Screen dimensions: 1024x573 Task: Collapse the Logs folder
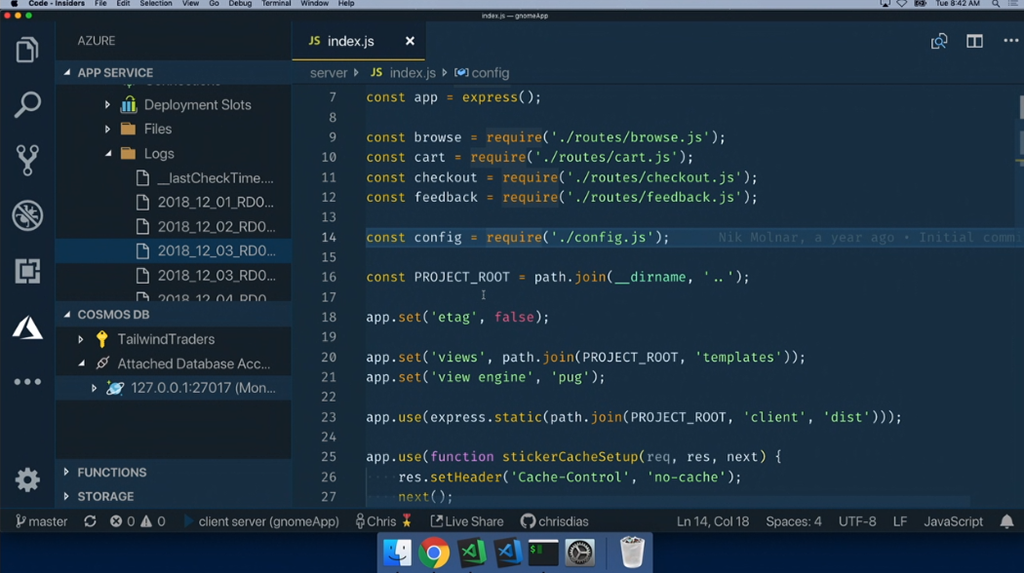point(108,154)
